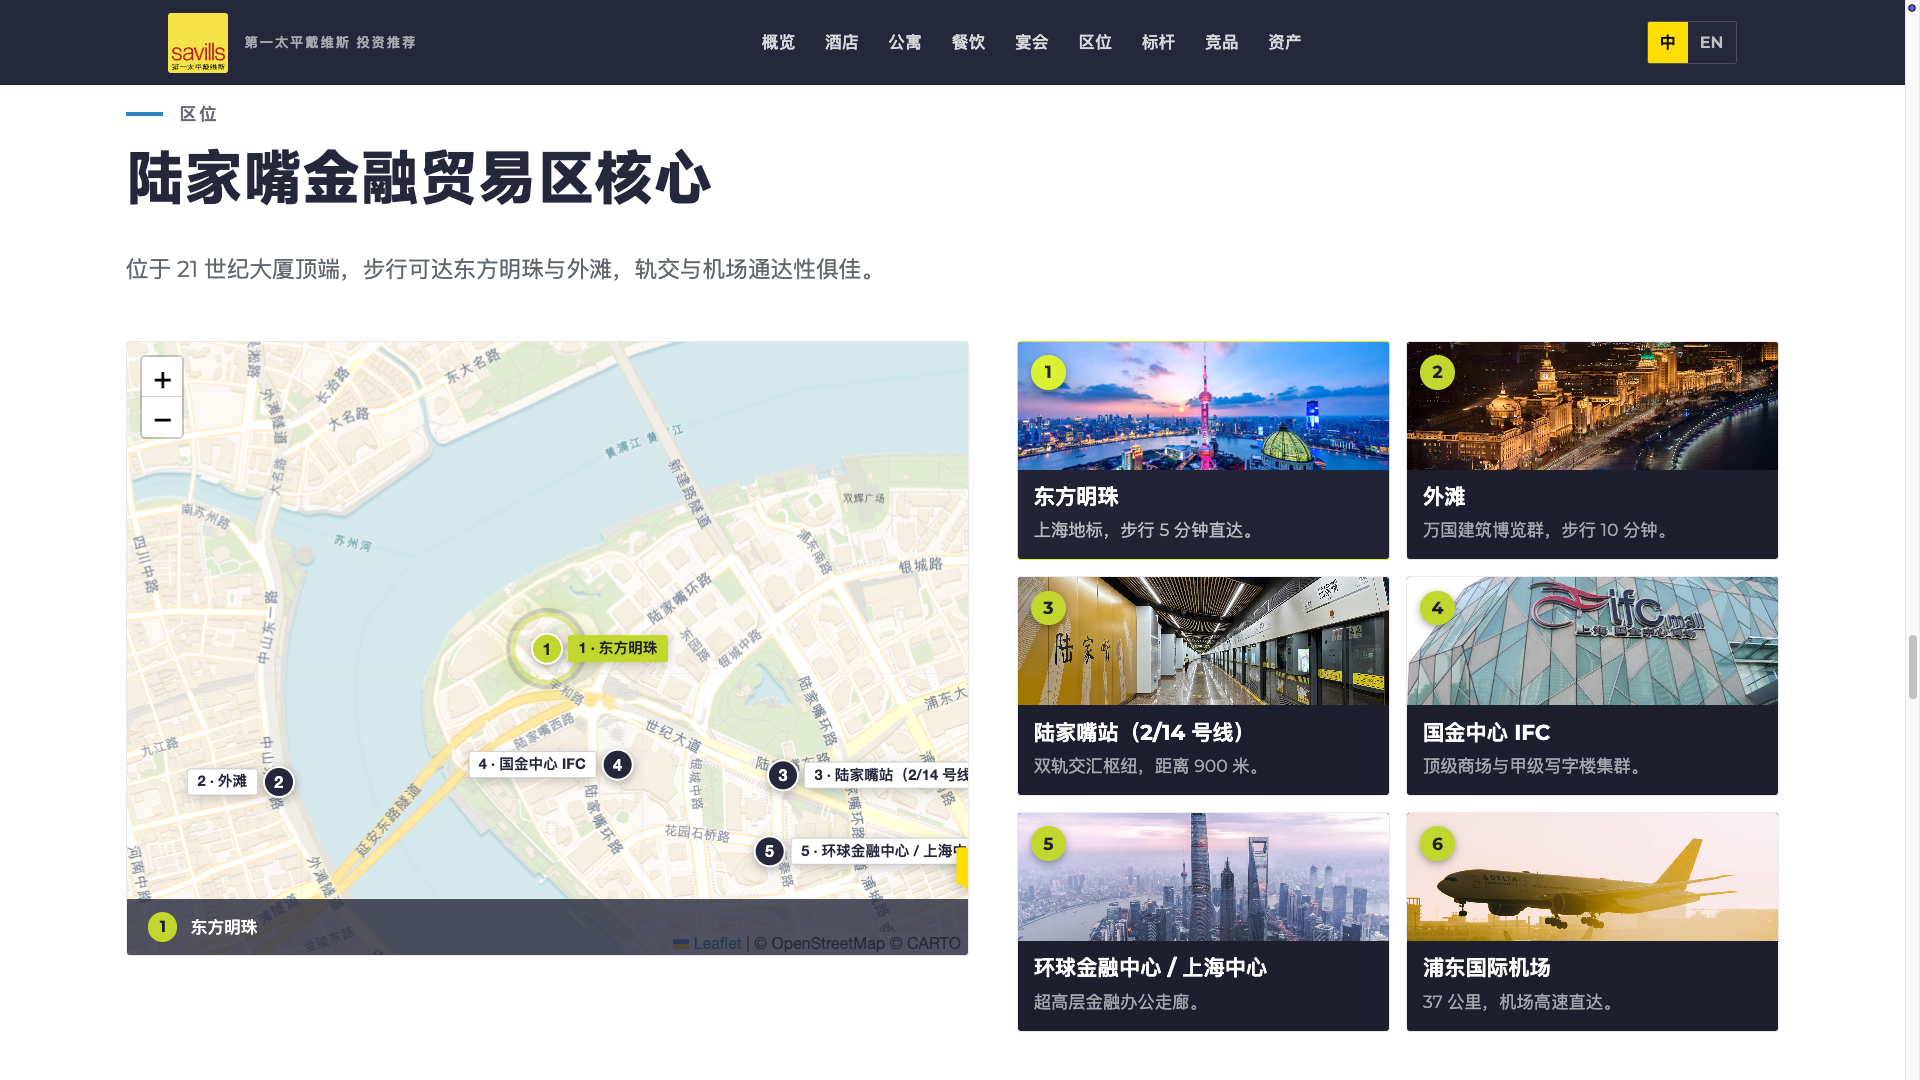Open the 陆家嘴站 metro station photo
The image size is (1920, 1080).
coord(1203,641)
